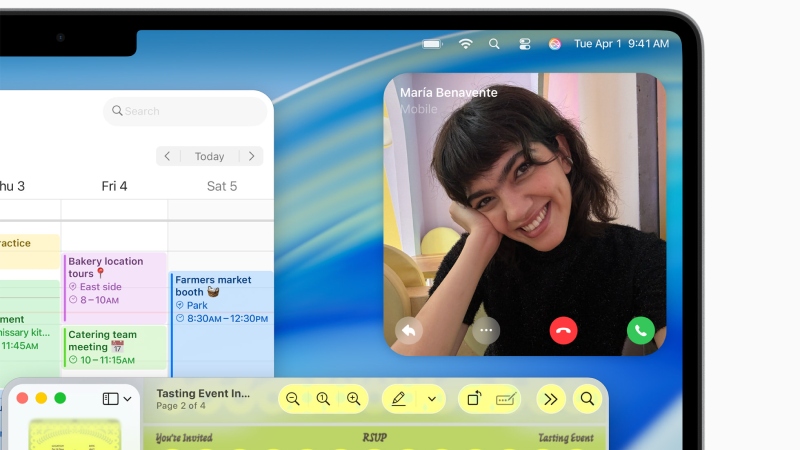Open more call options (three dots)
The height and width of the screenshot is (450, 800).
click(486, 330)
